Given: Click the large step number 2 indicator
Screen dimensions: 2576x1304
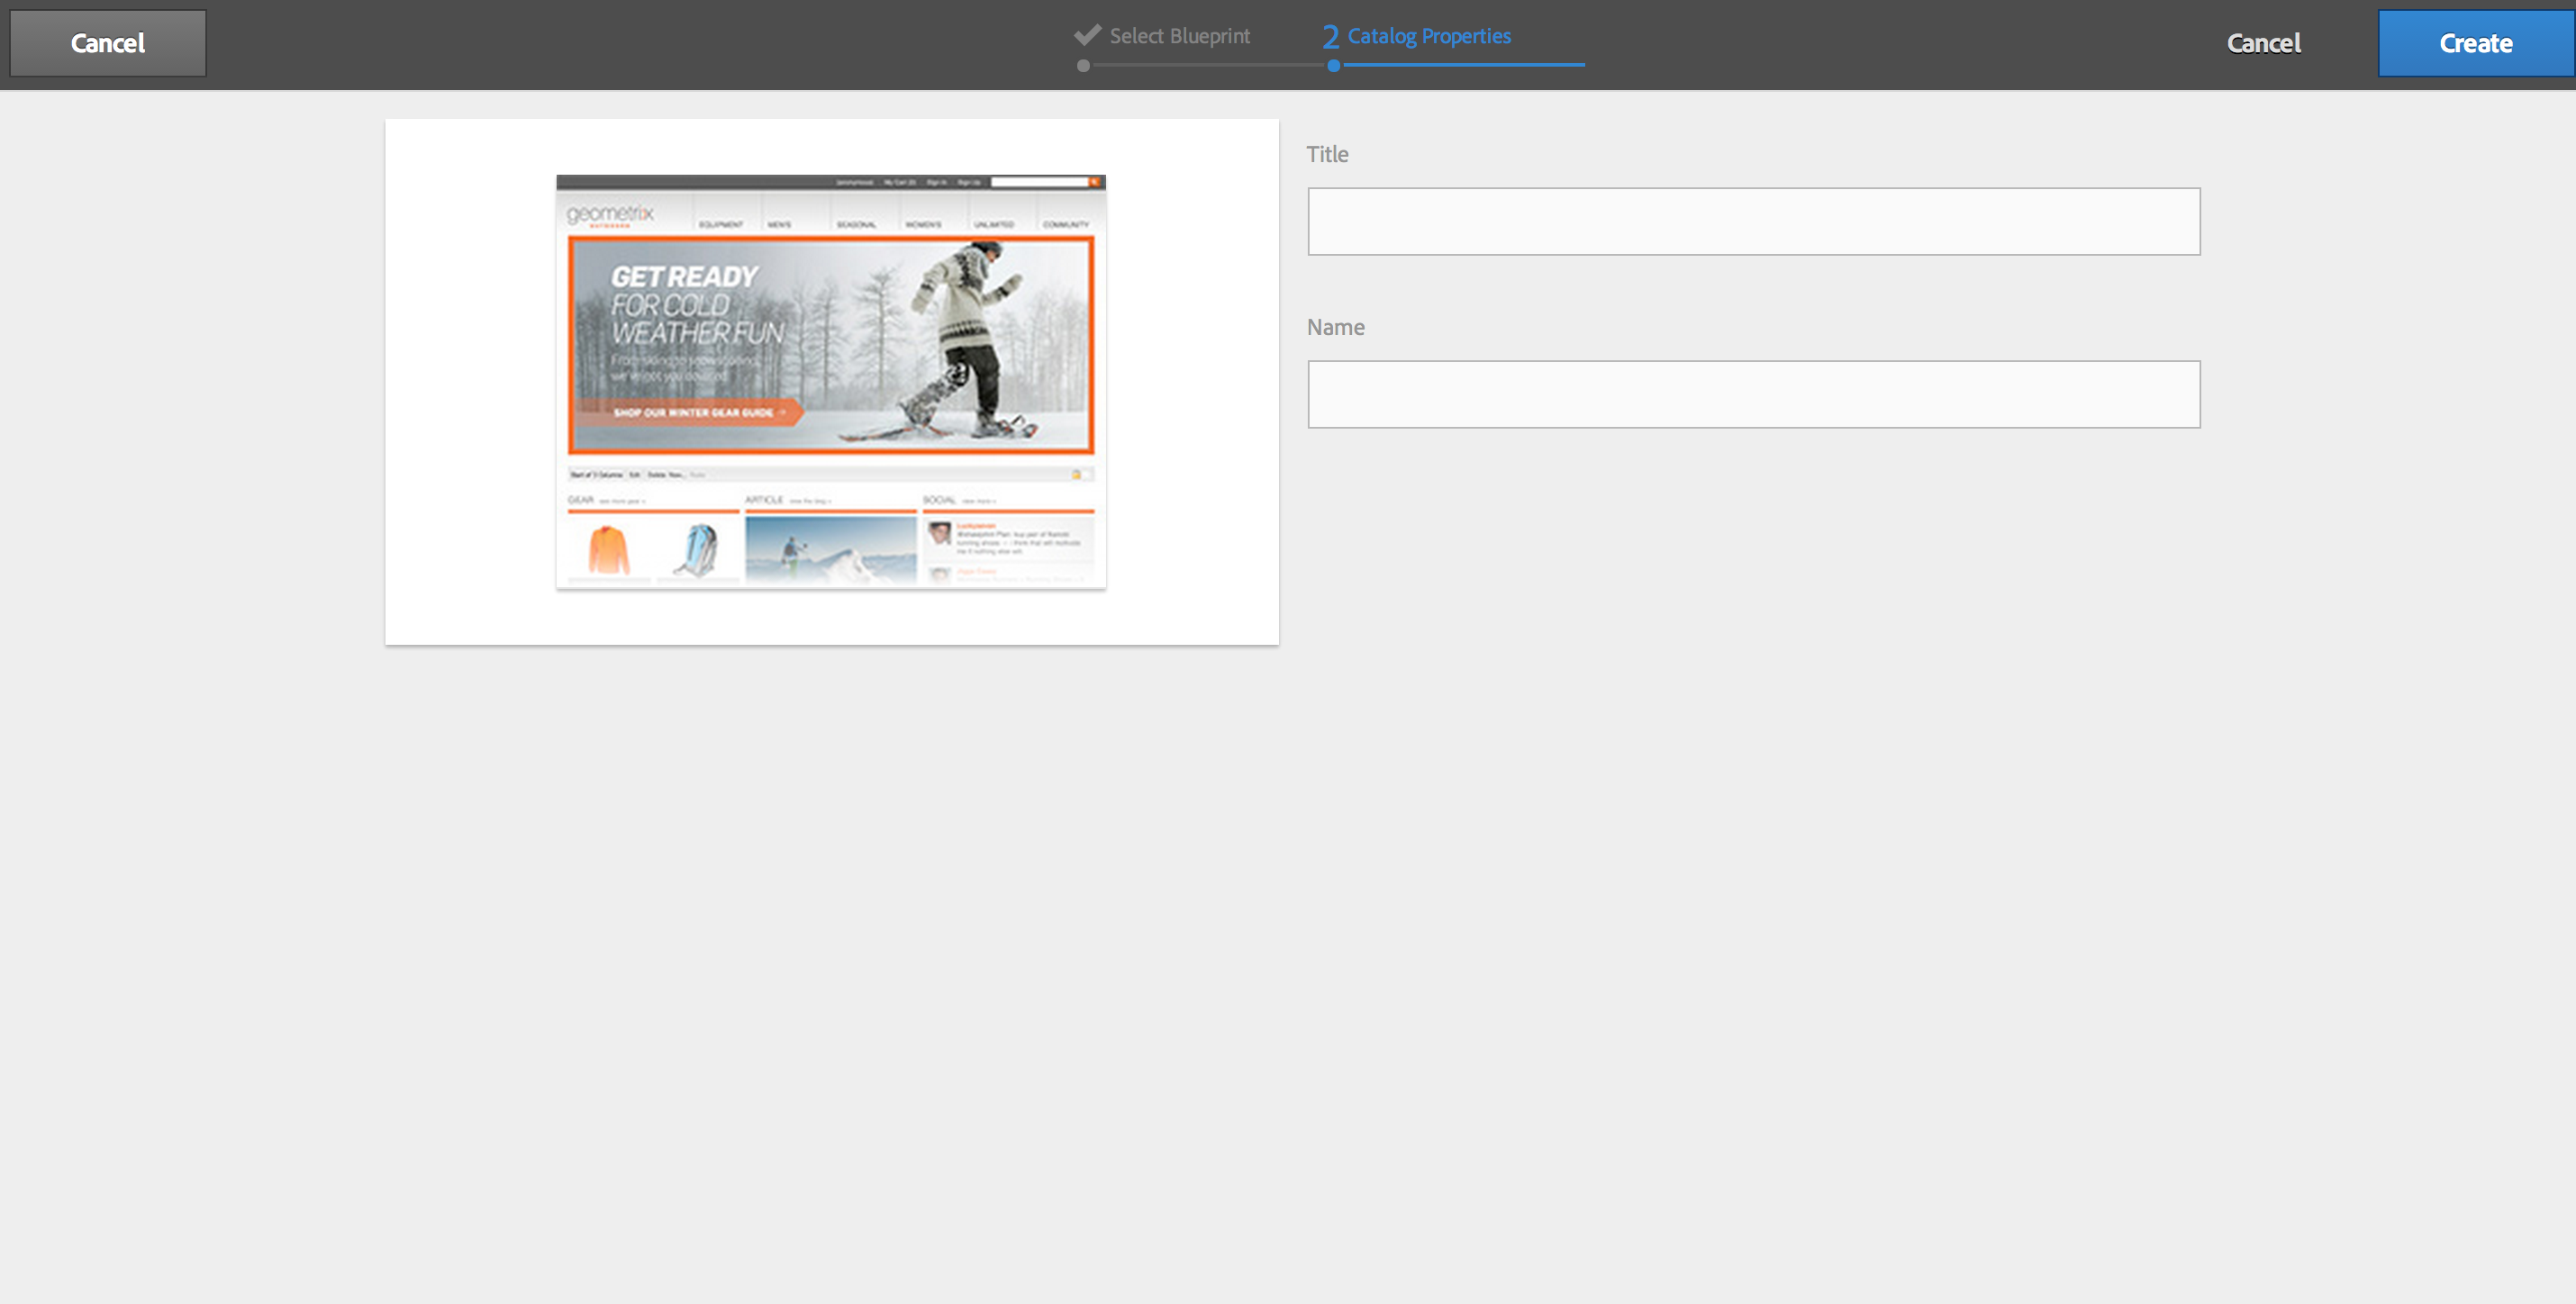Looking at the screenshot, I should tap(1330, 37).
